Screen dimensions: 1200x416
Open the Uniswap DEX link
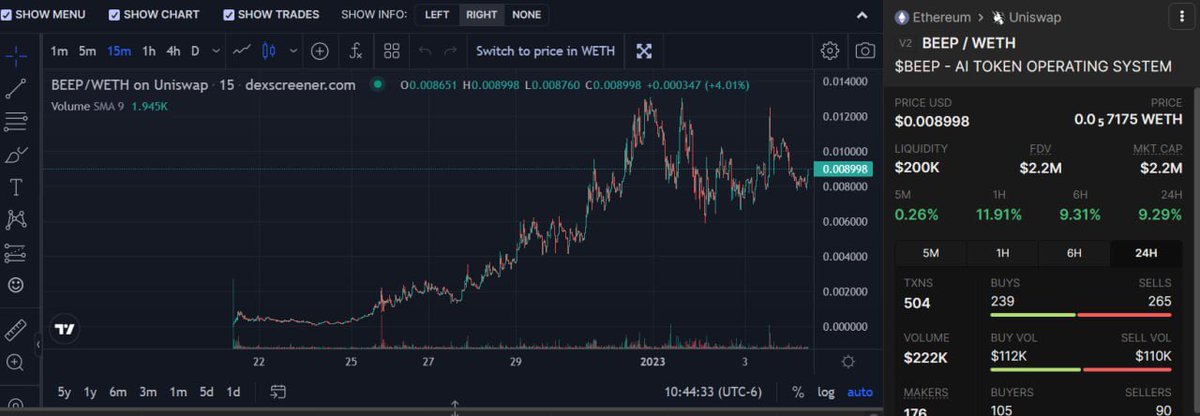click(1025, 17)
